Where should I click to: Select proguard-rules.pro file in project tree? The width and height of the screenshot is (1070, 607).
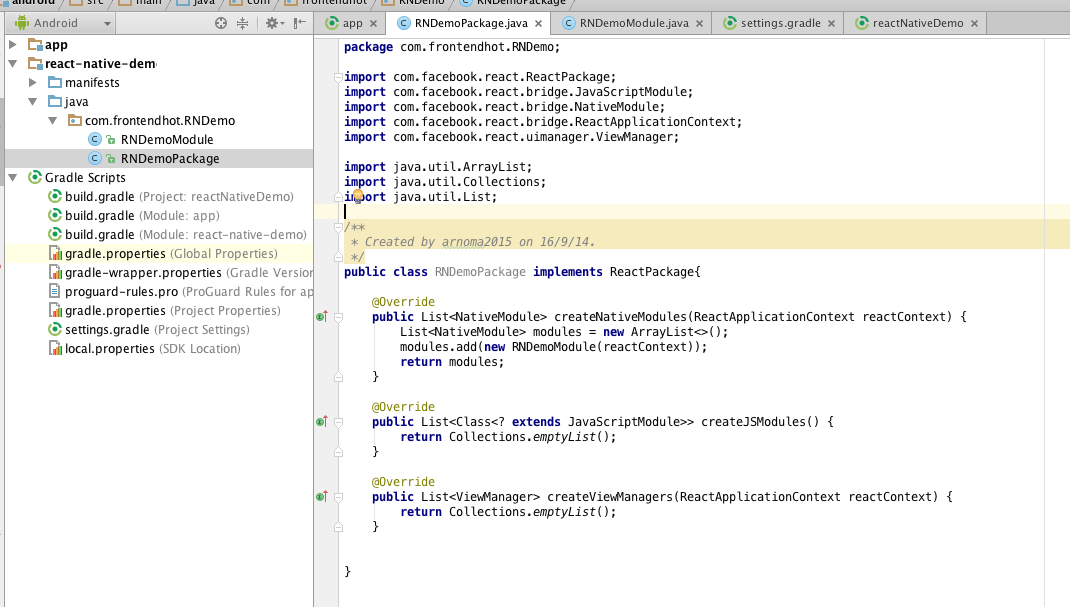pyautogui.click(x=121, y=292)
